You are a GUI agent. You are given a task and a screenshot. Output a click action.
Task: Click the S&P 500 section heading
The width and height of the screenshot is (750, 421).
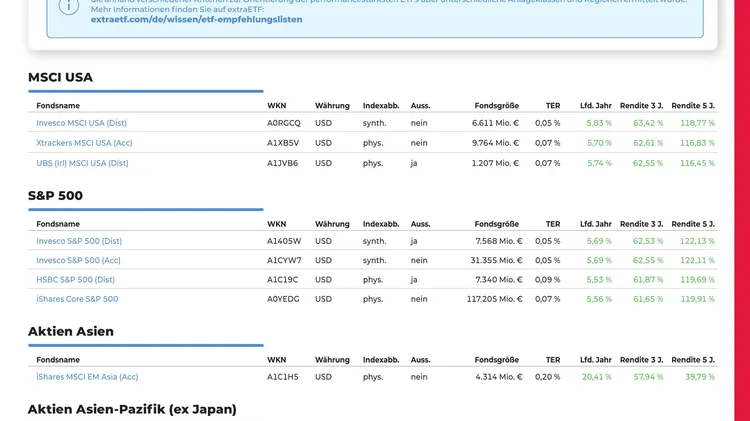pyautogui.click(x=55, y=195)
